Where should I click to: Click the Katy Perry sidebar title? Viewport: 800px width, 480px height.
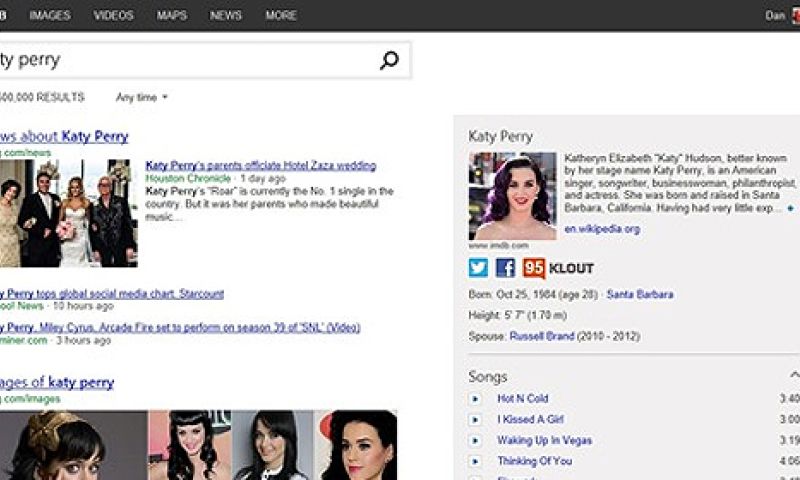coord(501,136)
